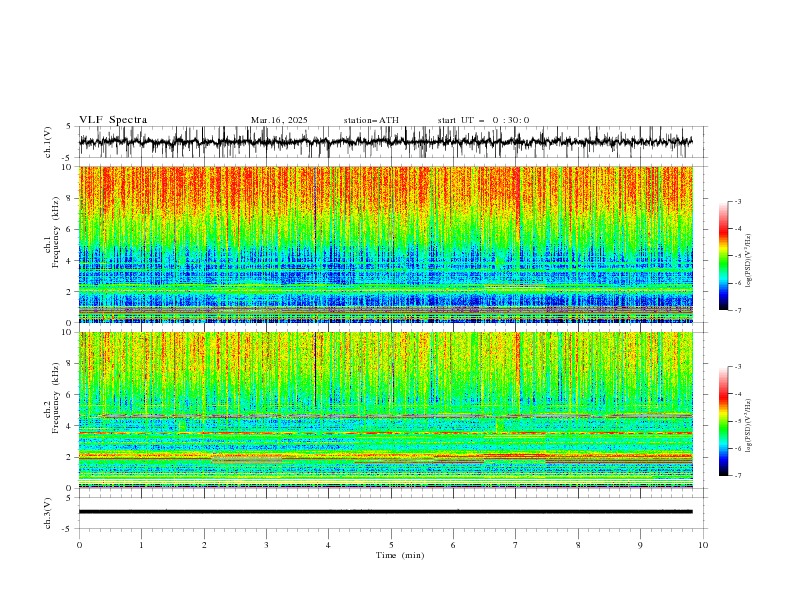
Task: Click the "station=ATH" header label
Action: [x=371, y=120]
